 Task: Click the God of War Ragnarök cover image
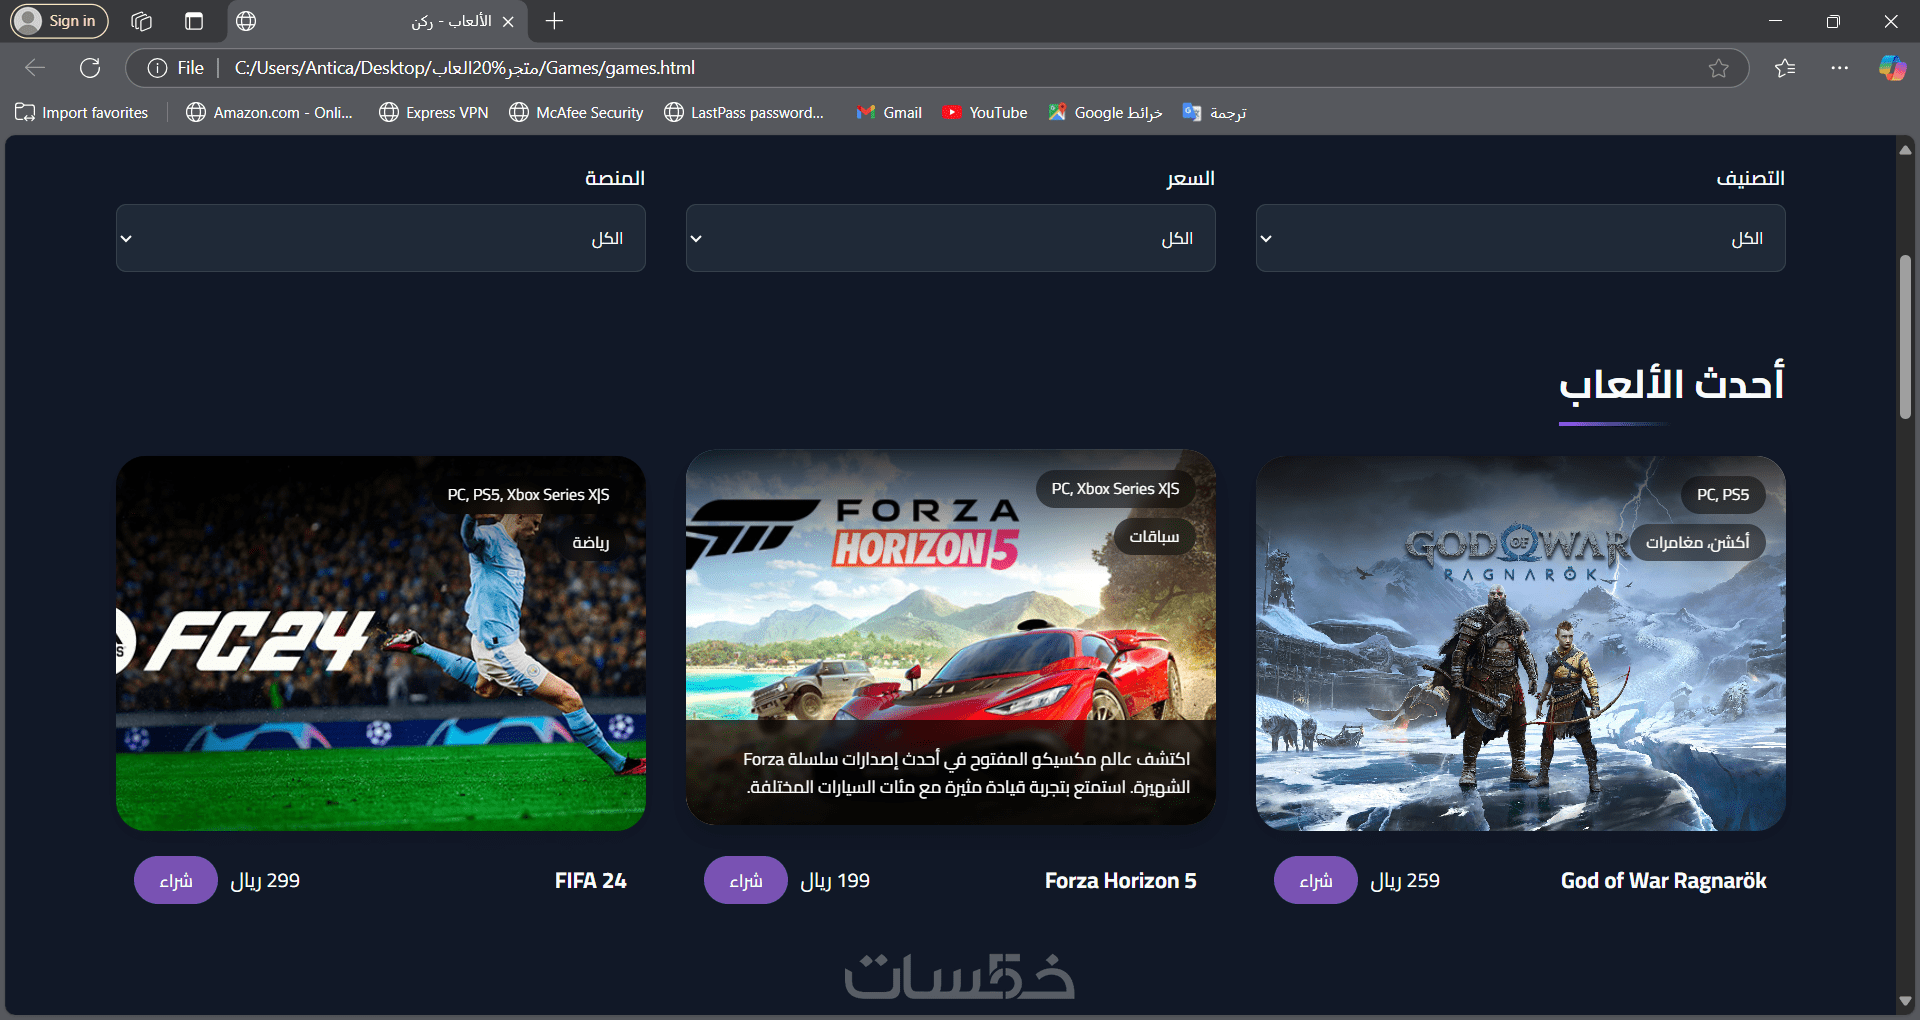coord(1520,644)
